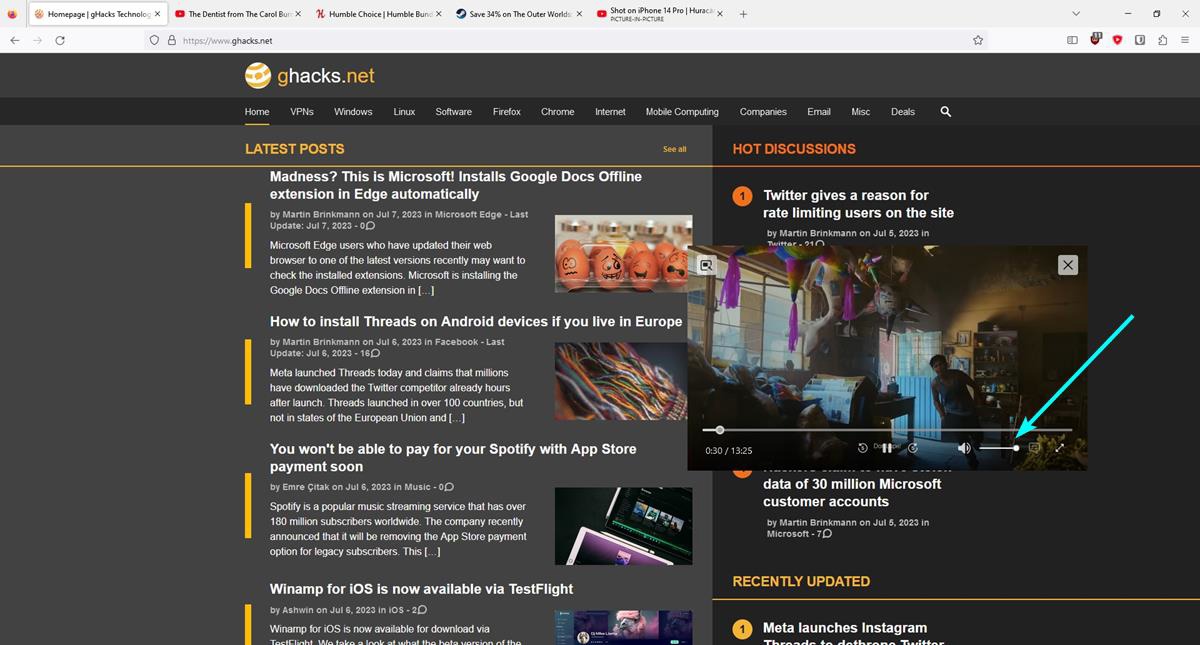Click the Microsoft Edge category link

pos(467,215)
